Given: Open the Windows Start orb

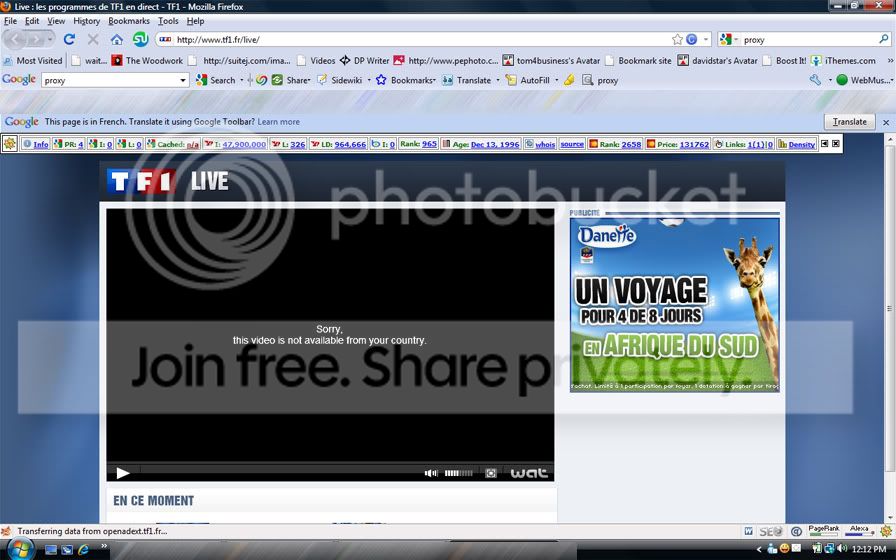Looking at the screenshot, I should (20, 549).
